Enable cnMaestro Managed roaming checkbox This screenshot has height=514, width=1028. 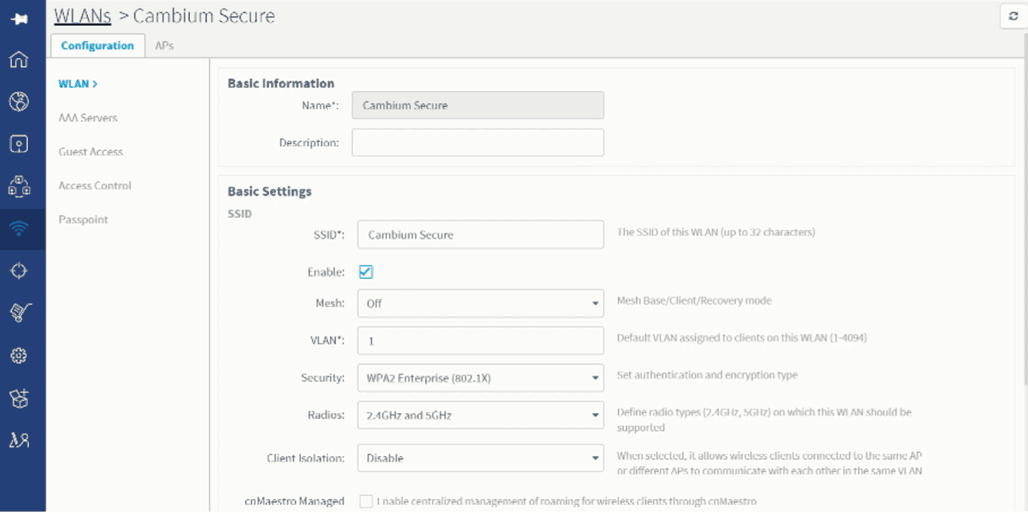[366, 502]
